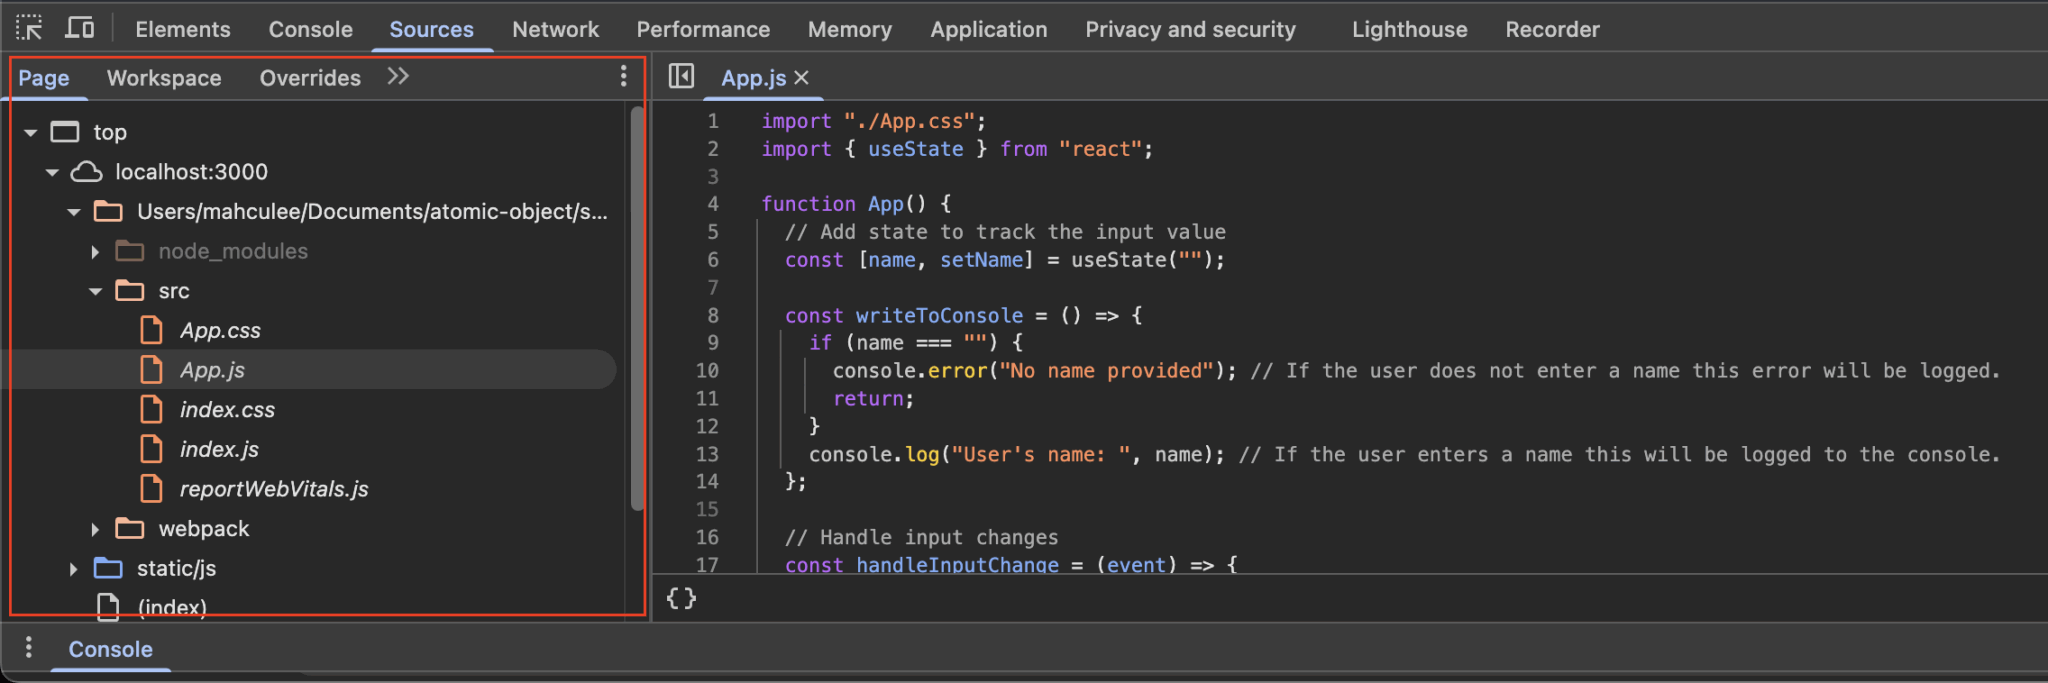Show more navigator tabs via double chevron
The width and height of the screenshot is (2048, 683).
398,76
